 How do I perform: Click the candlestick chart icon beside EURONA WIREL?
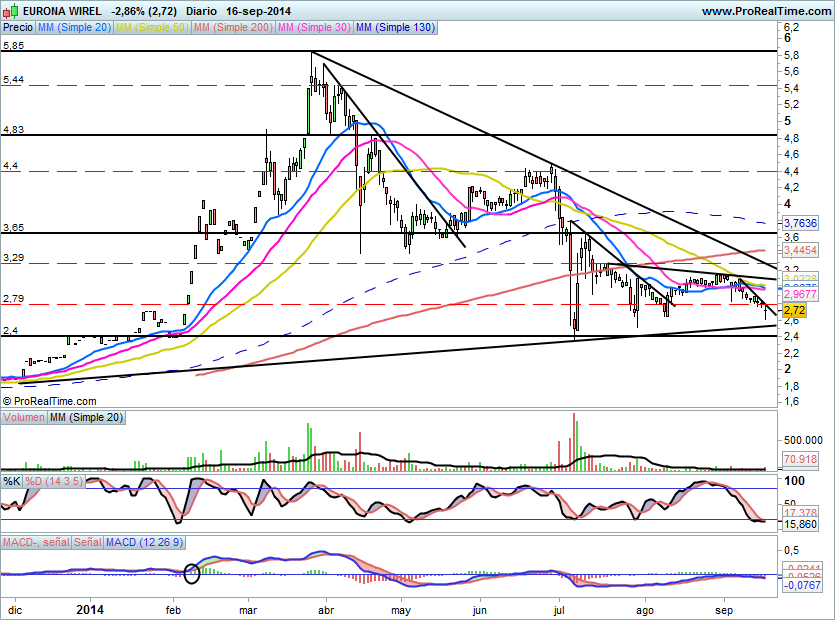[11, 10]
